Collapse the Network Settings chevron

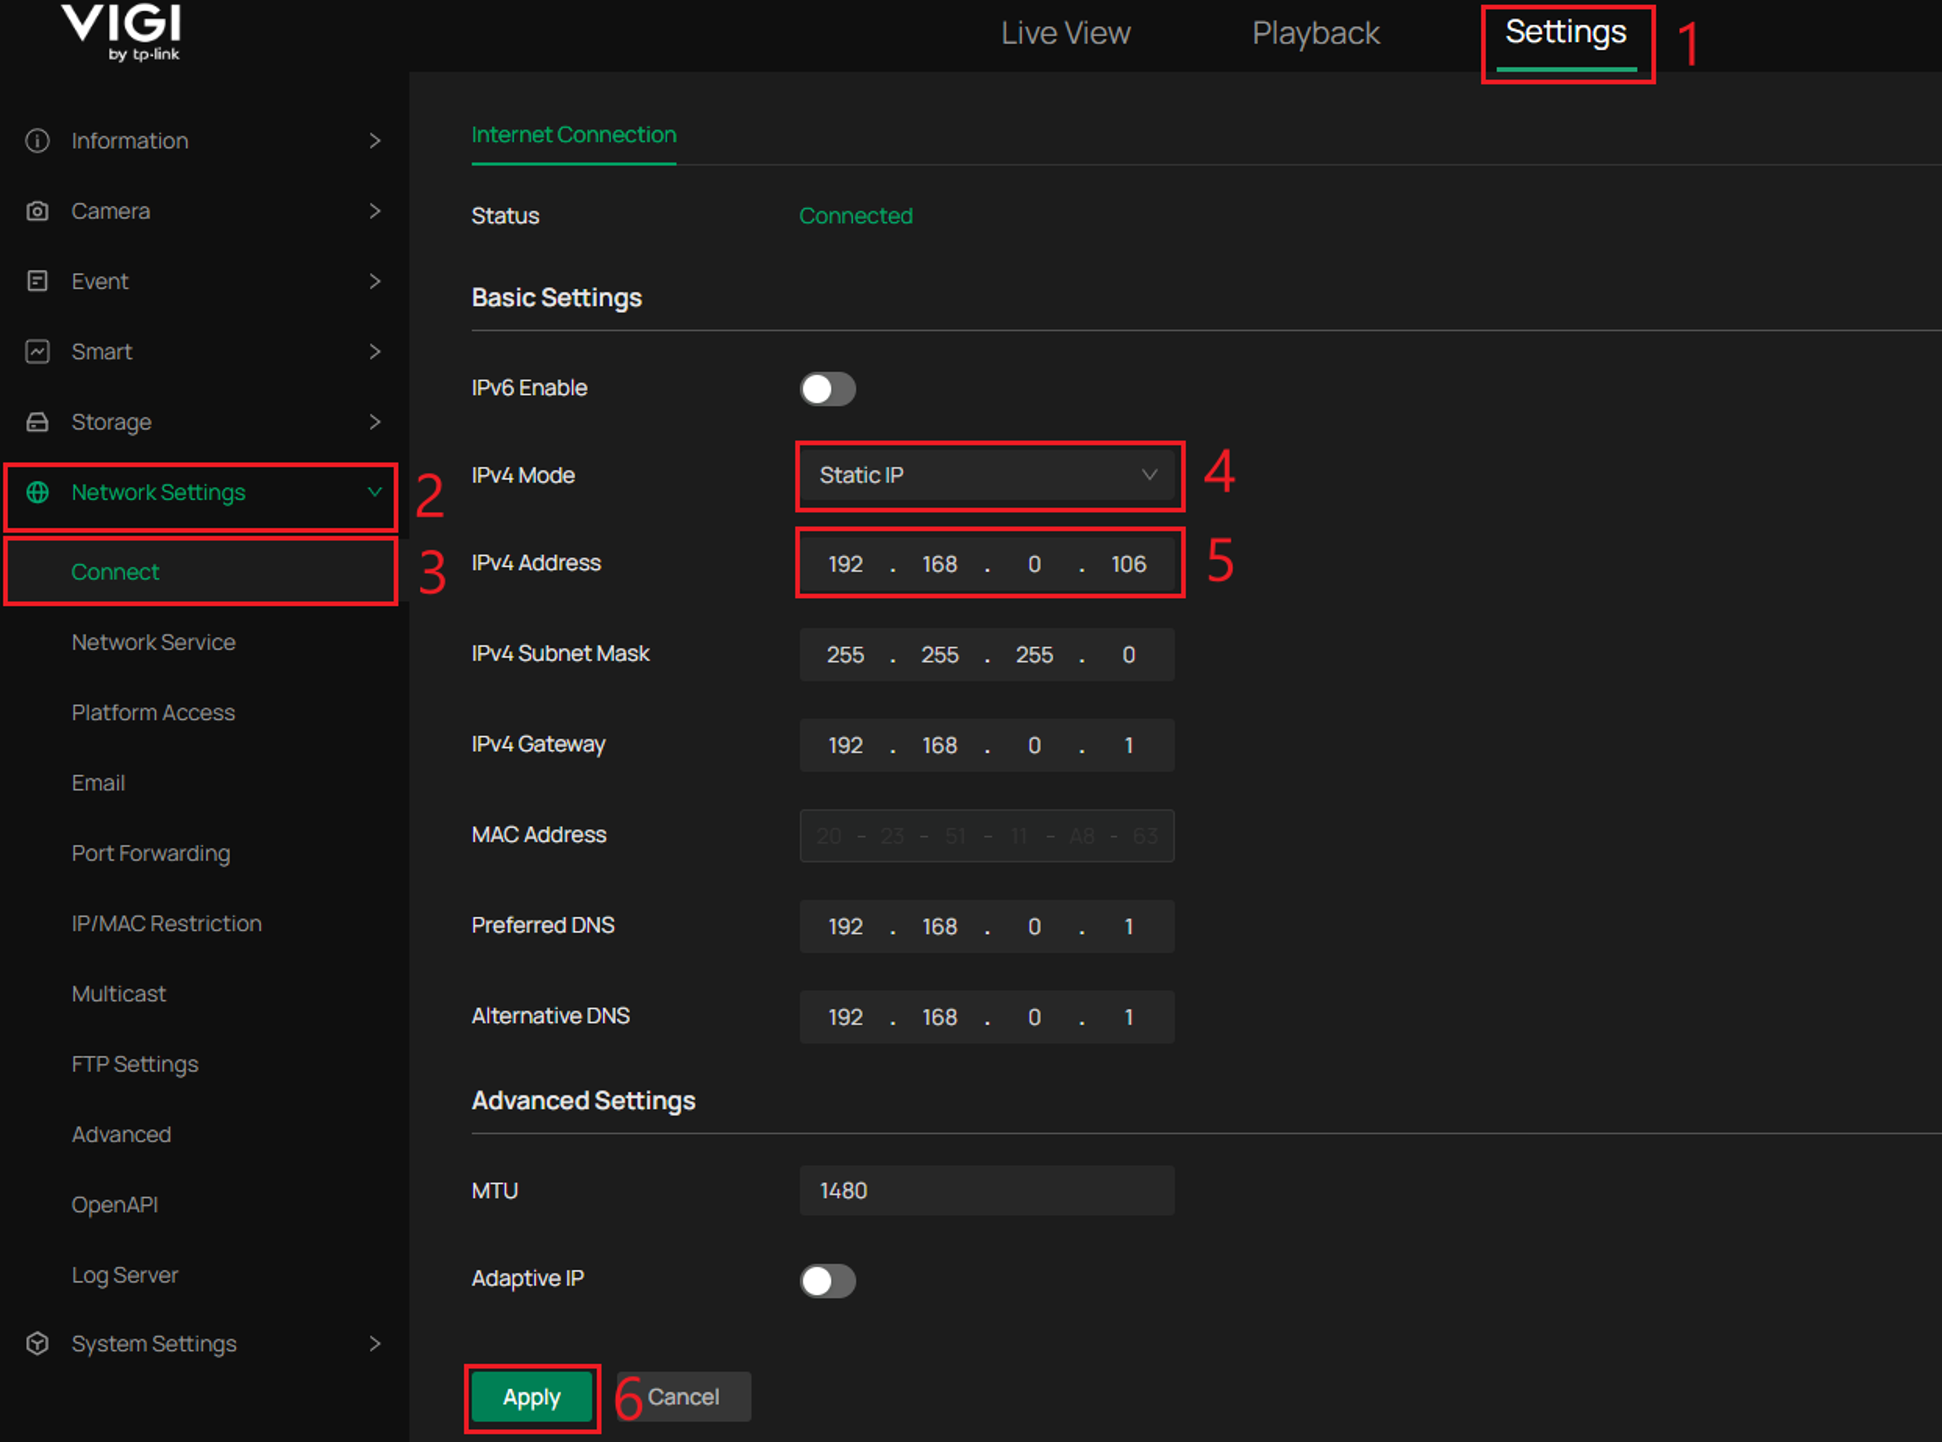coord(375,492)
